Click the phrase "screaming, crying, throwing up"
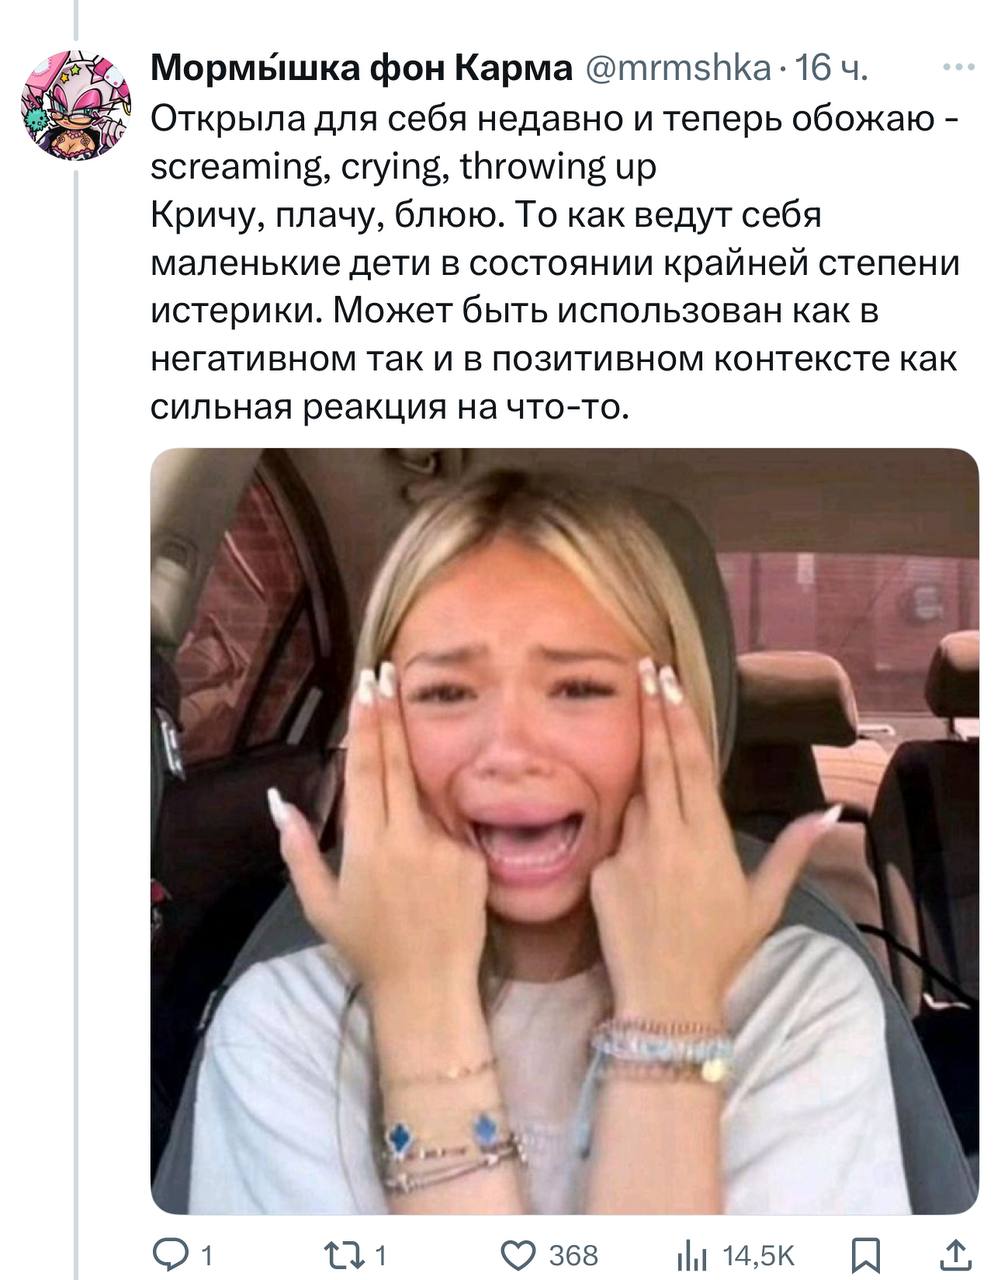 404,166
